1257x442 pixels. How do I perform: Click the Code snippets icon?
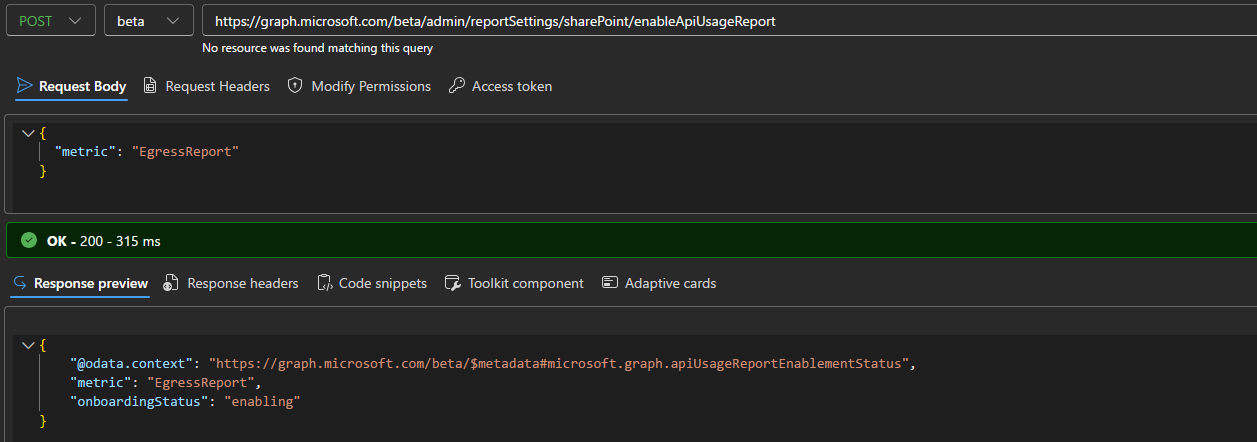click(x=324, y=283)
